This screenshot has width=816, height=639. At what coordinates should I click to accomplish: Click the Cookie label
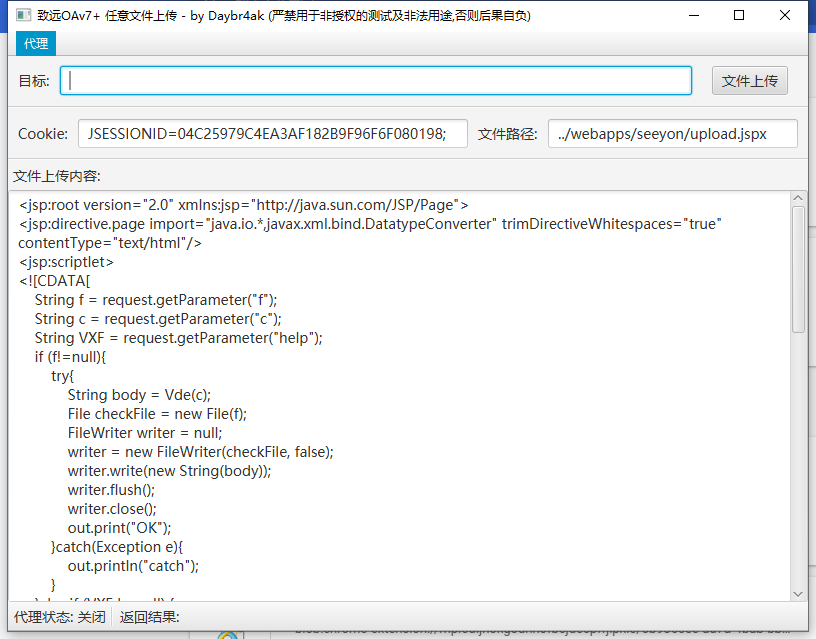tap(43, 134)
